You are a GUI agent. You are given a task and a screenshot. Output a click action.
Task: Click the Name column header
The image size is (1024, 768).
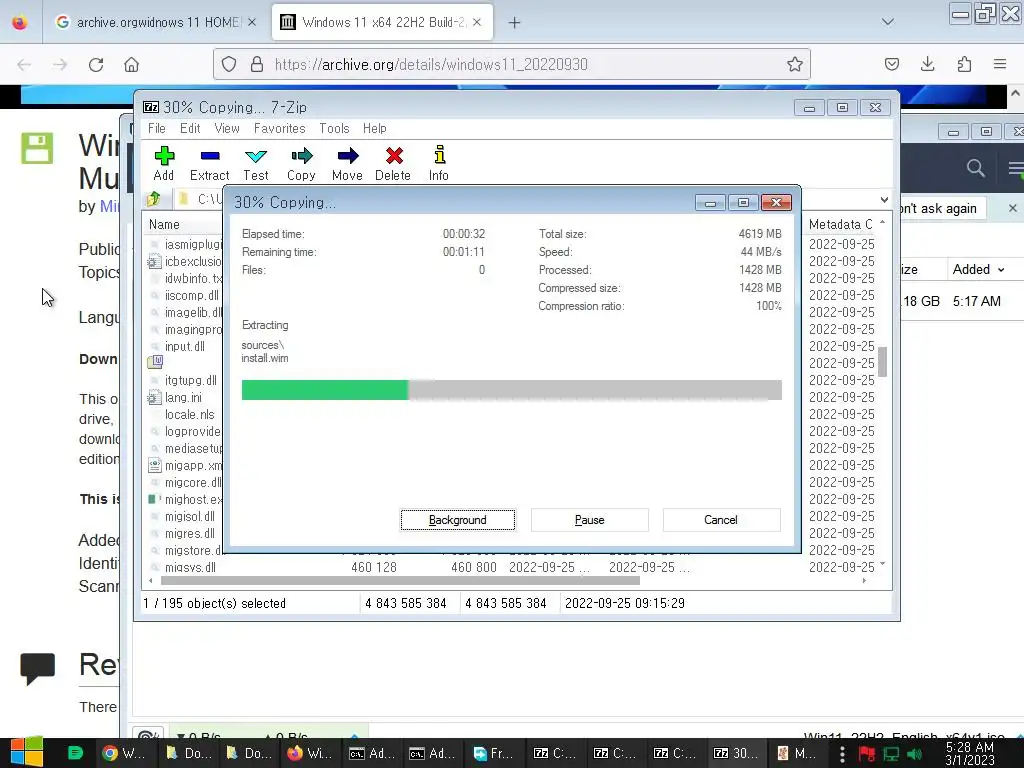click(x=164, y=224)
